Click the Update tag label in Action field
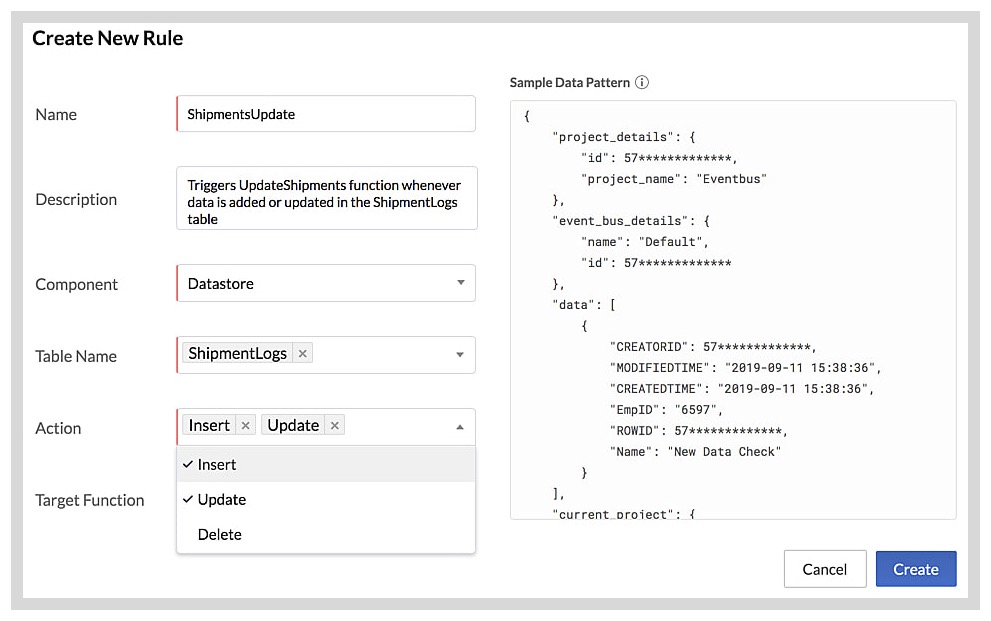 click(293, 425)
